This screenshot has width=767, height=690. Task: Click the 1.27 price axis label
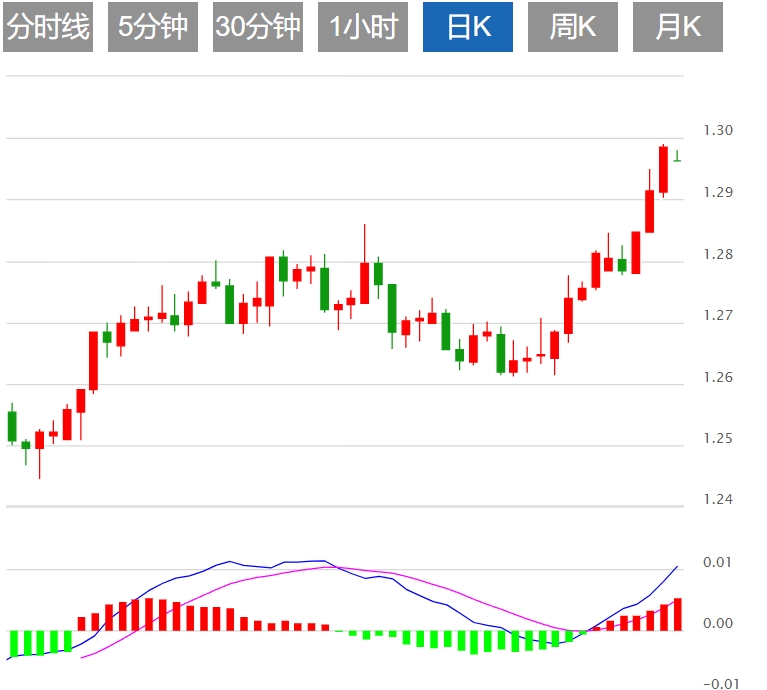click(718, 316)
